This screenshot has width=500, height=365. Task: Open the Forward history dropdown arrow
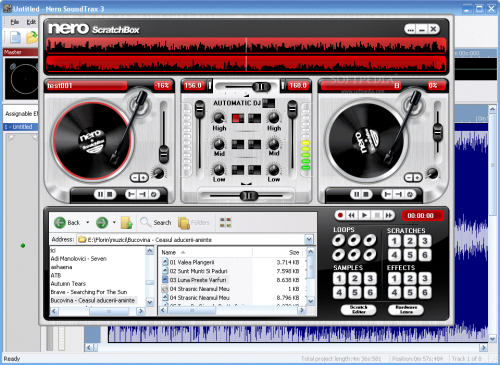[x=114, y=222]
